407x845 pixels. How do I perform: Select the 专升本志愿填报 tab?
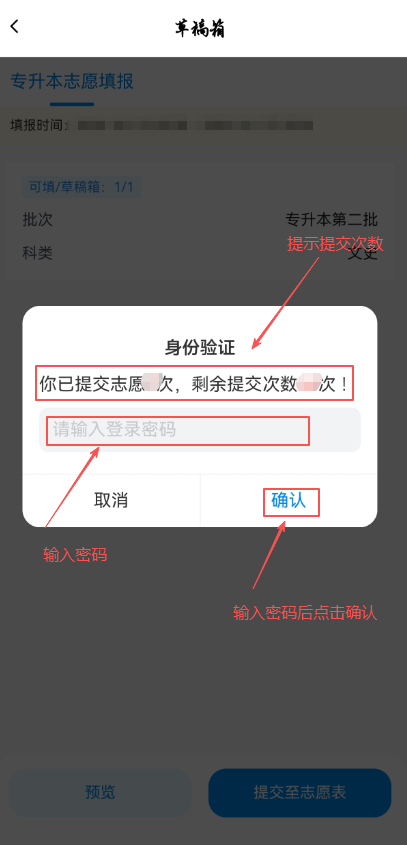pyautogui.click(x=72, y=81)
